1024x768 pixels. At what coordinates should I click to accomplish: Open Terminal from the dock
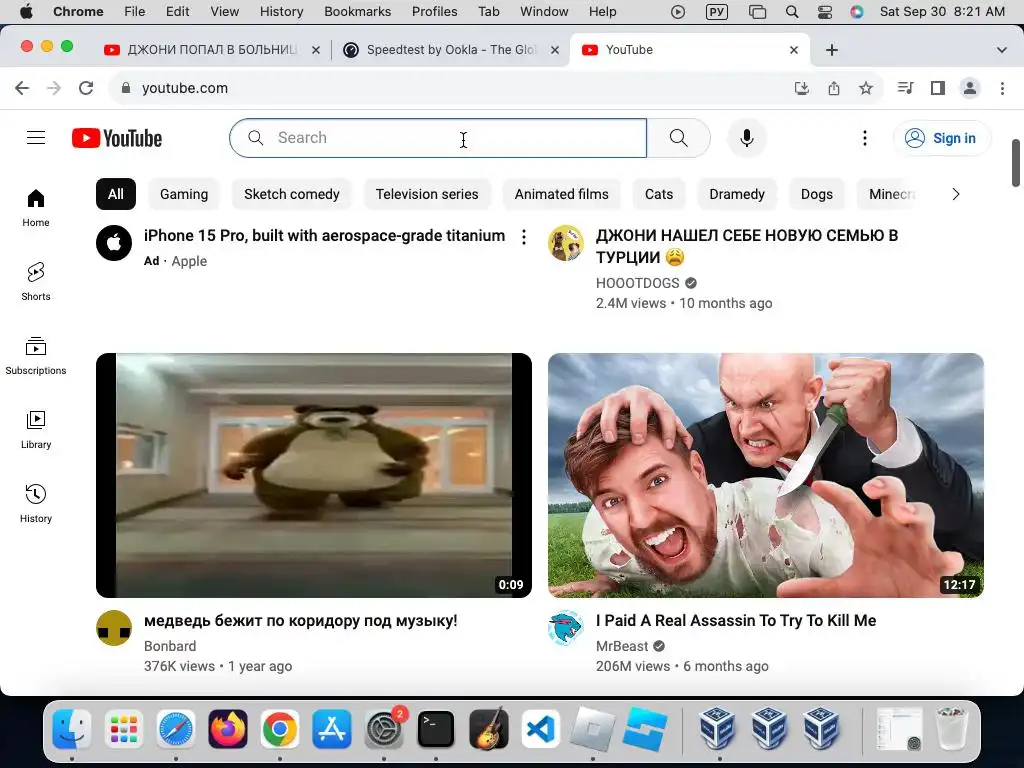(x=436, y=729)
